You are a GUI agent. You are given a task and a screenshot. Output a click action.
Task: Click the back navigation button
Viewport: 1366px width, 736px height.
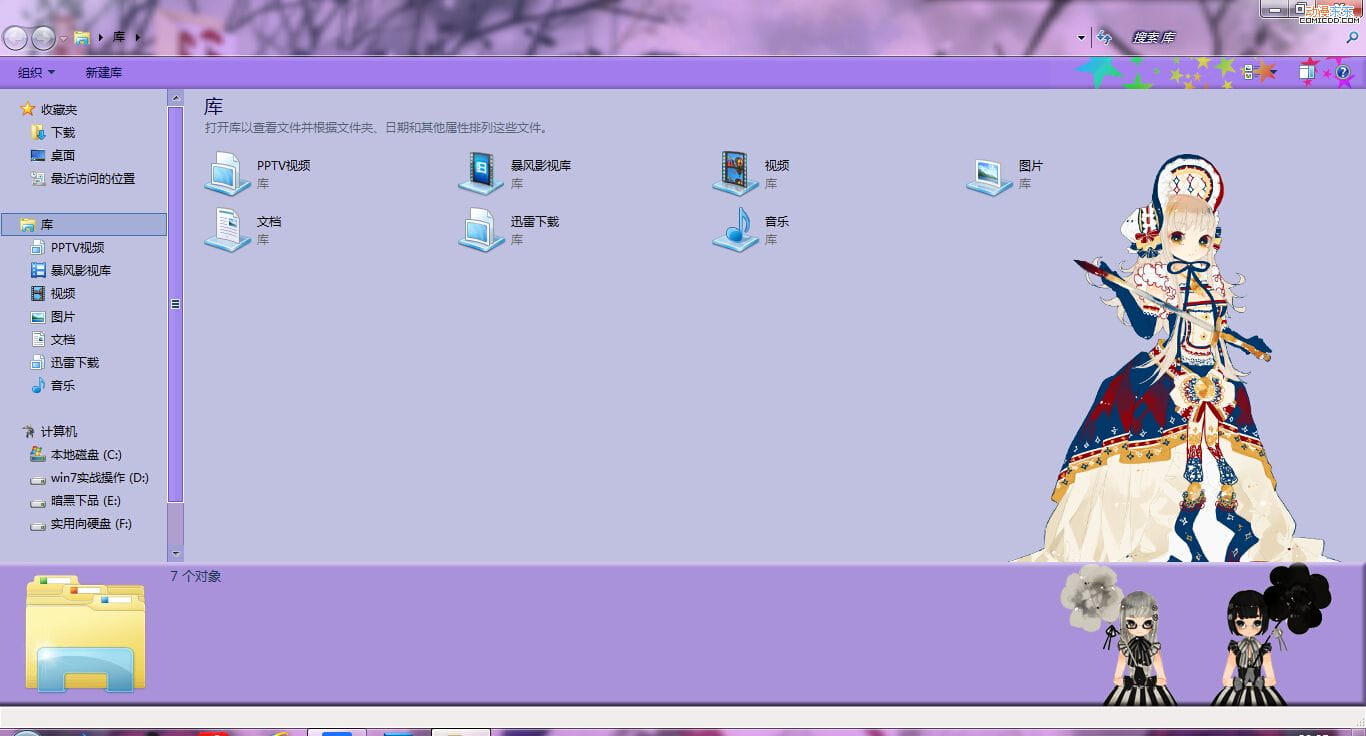[16, 37]
